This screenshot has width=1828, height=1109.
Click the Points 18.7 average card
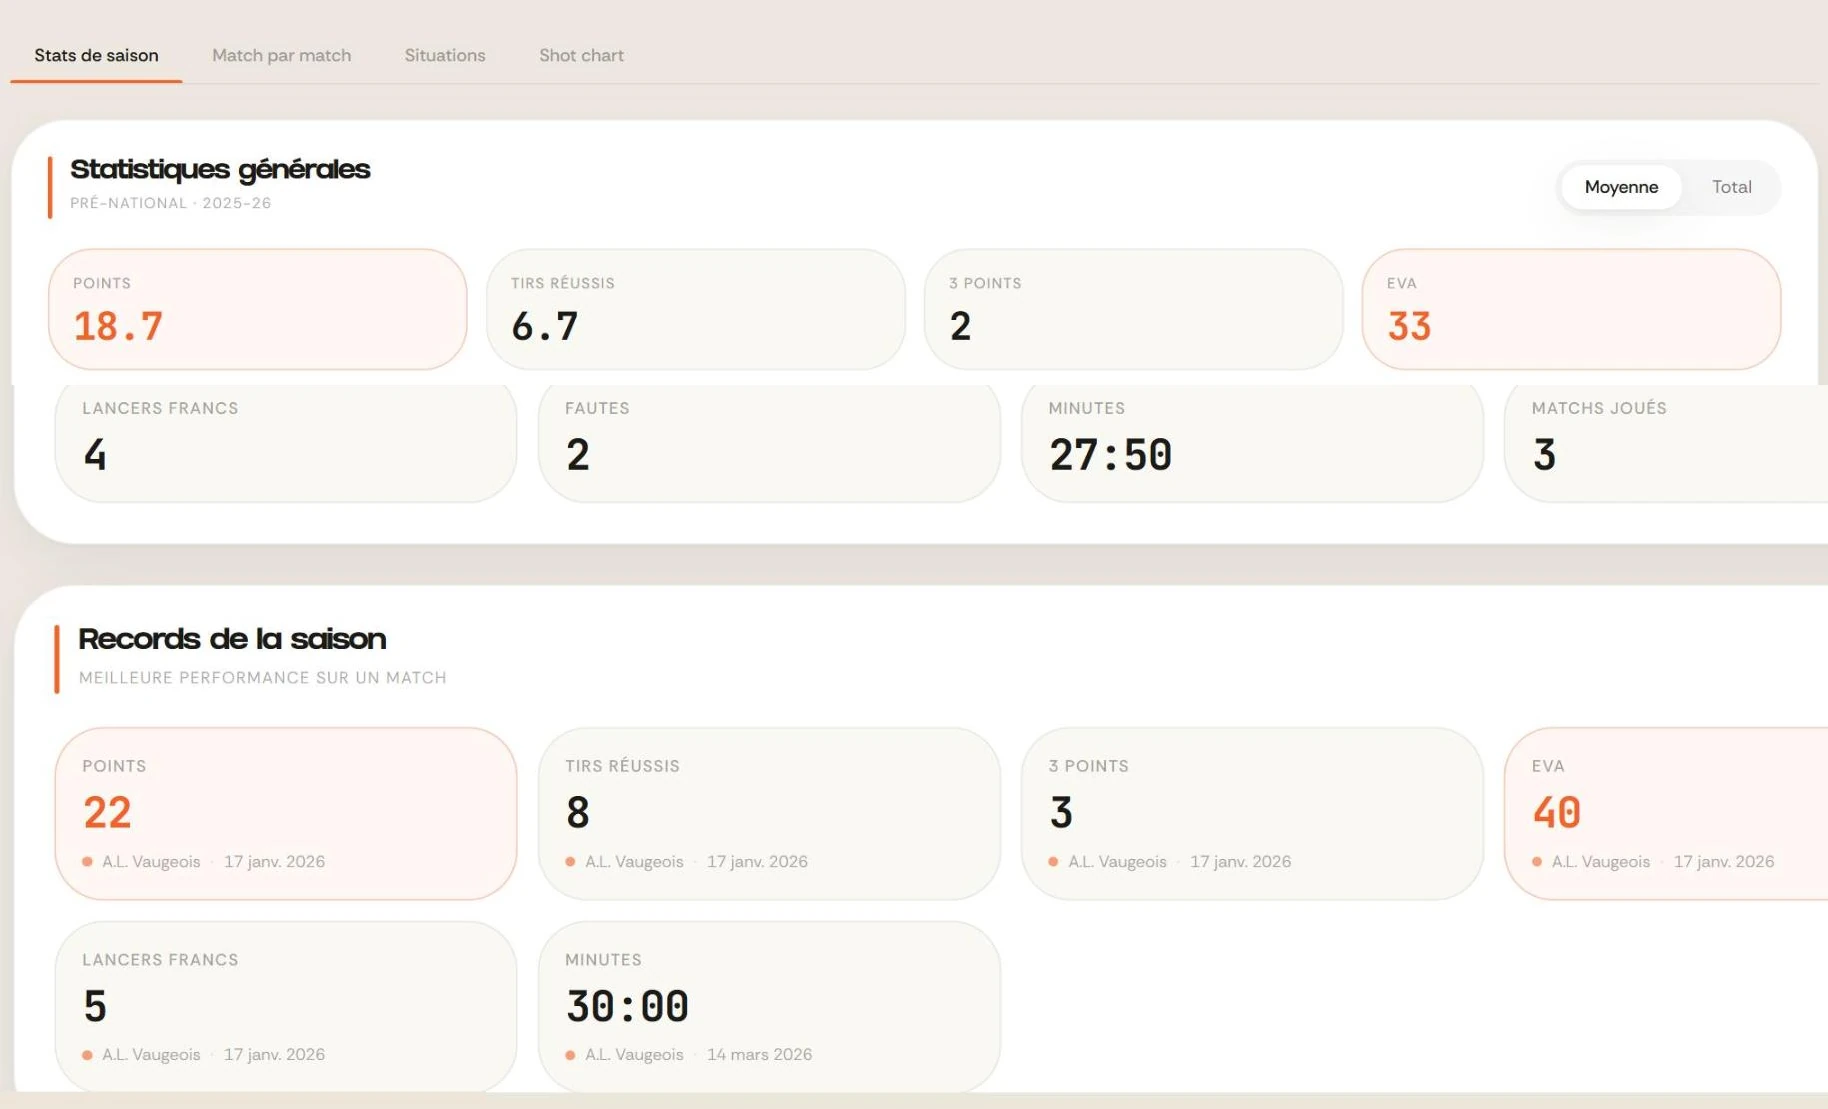258,309
